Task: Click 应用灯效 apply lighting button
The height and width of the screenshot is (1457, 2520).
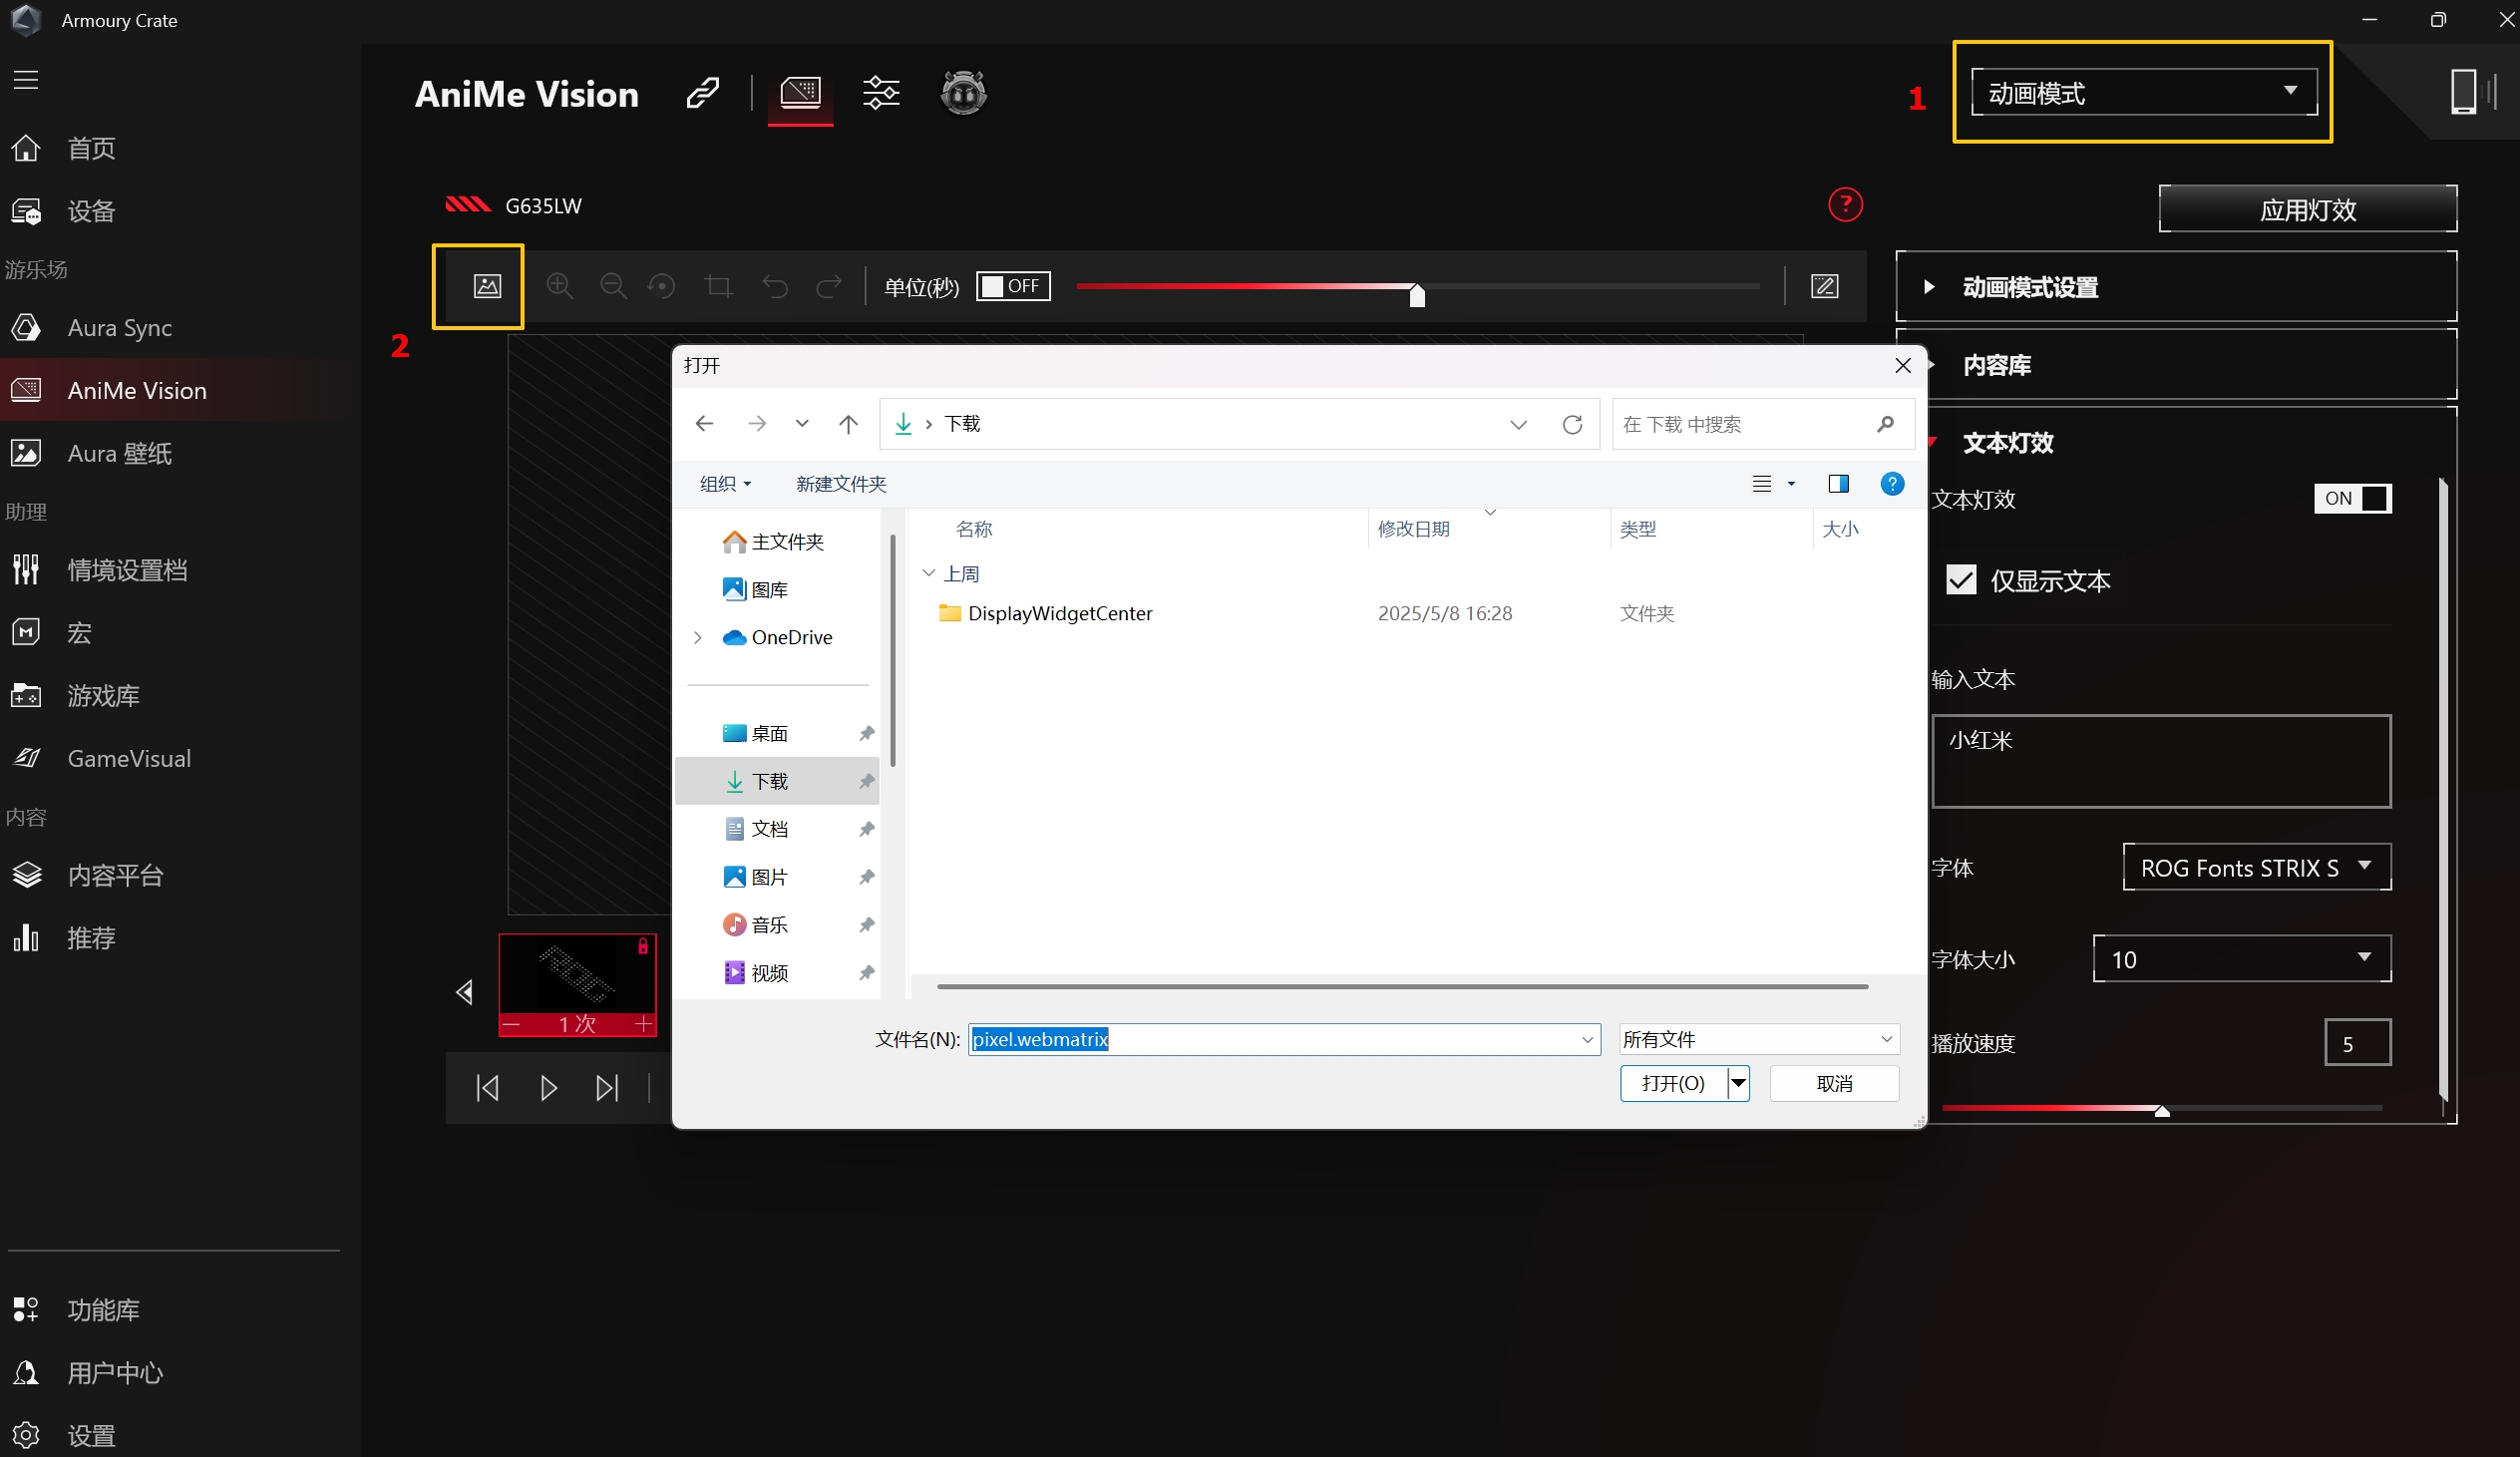Action: pos(2308,209)
